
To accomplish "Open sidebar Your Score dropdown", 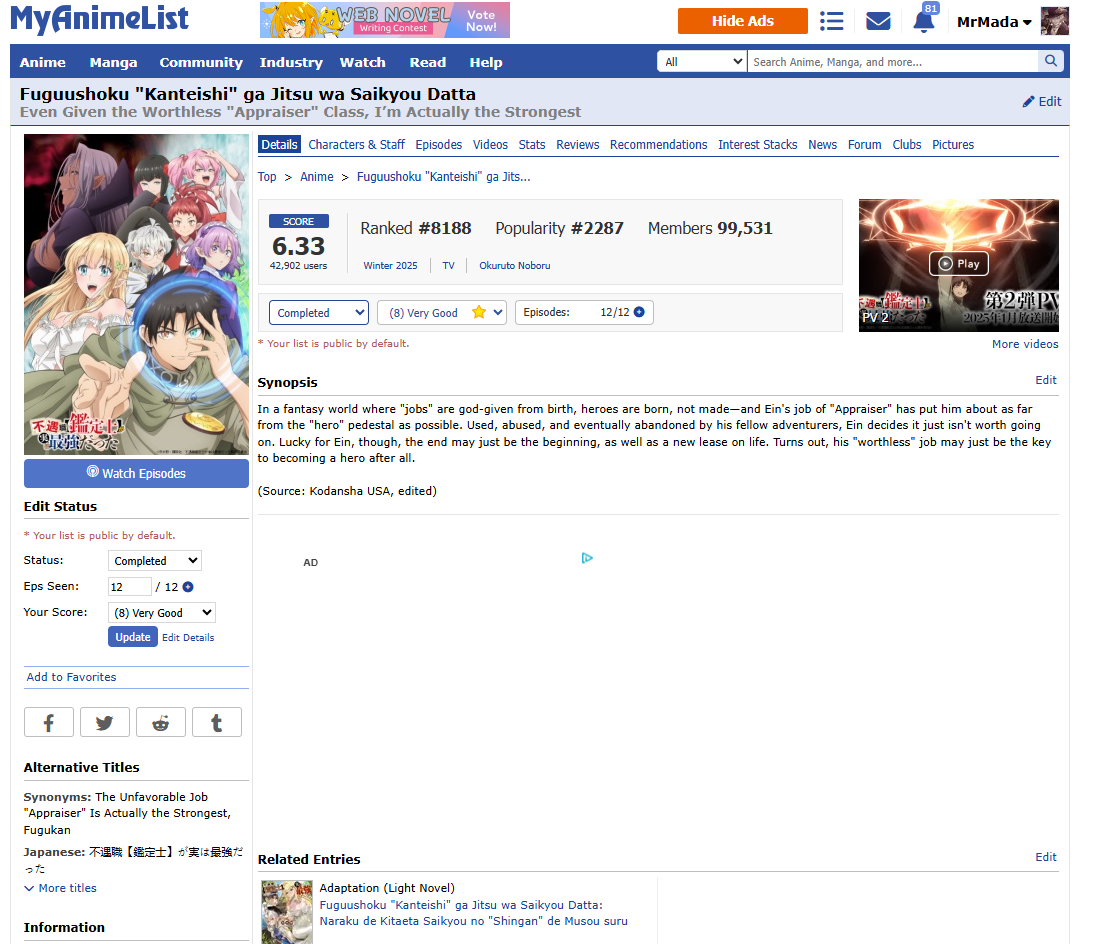I will point(162,613).
